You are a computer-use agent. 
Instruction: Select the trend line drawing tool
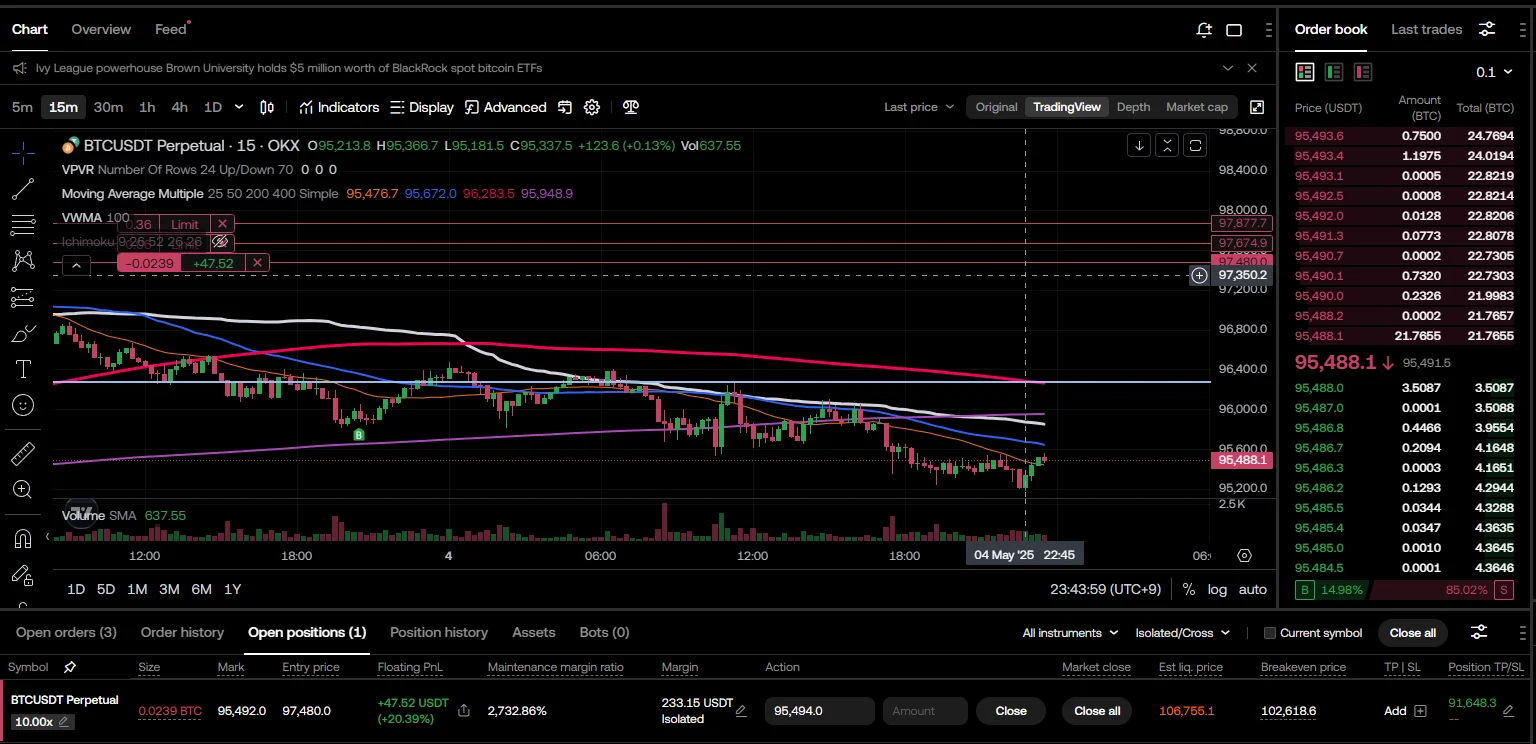coord(23,188)
